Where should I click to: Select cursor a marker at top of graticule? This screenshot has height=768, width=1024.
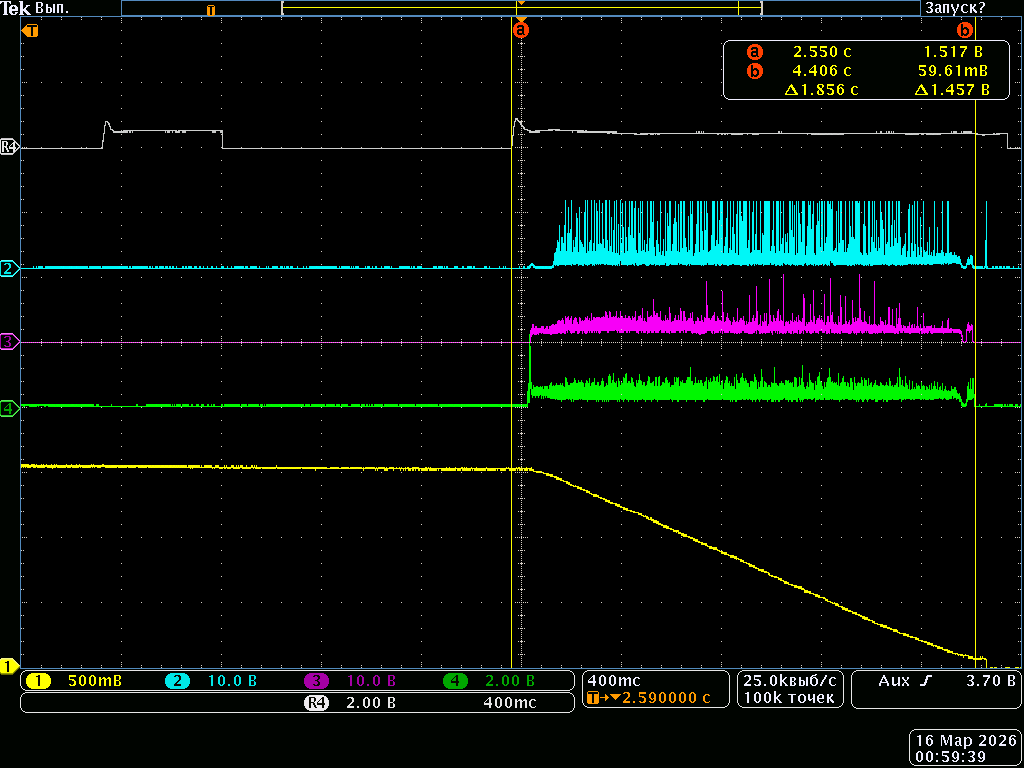point(520,30)
